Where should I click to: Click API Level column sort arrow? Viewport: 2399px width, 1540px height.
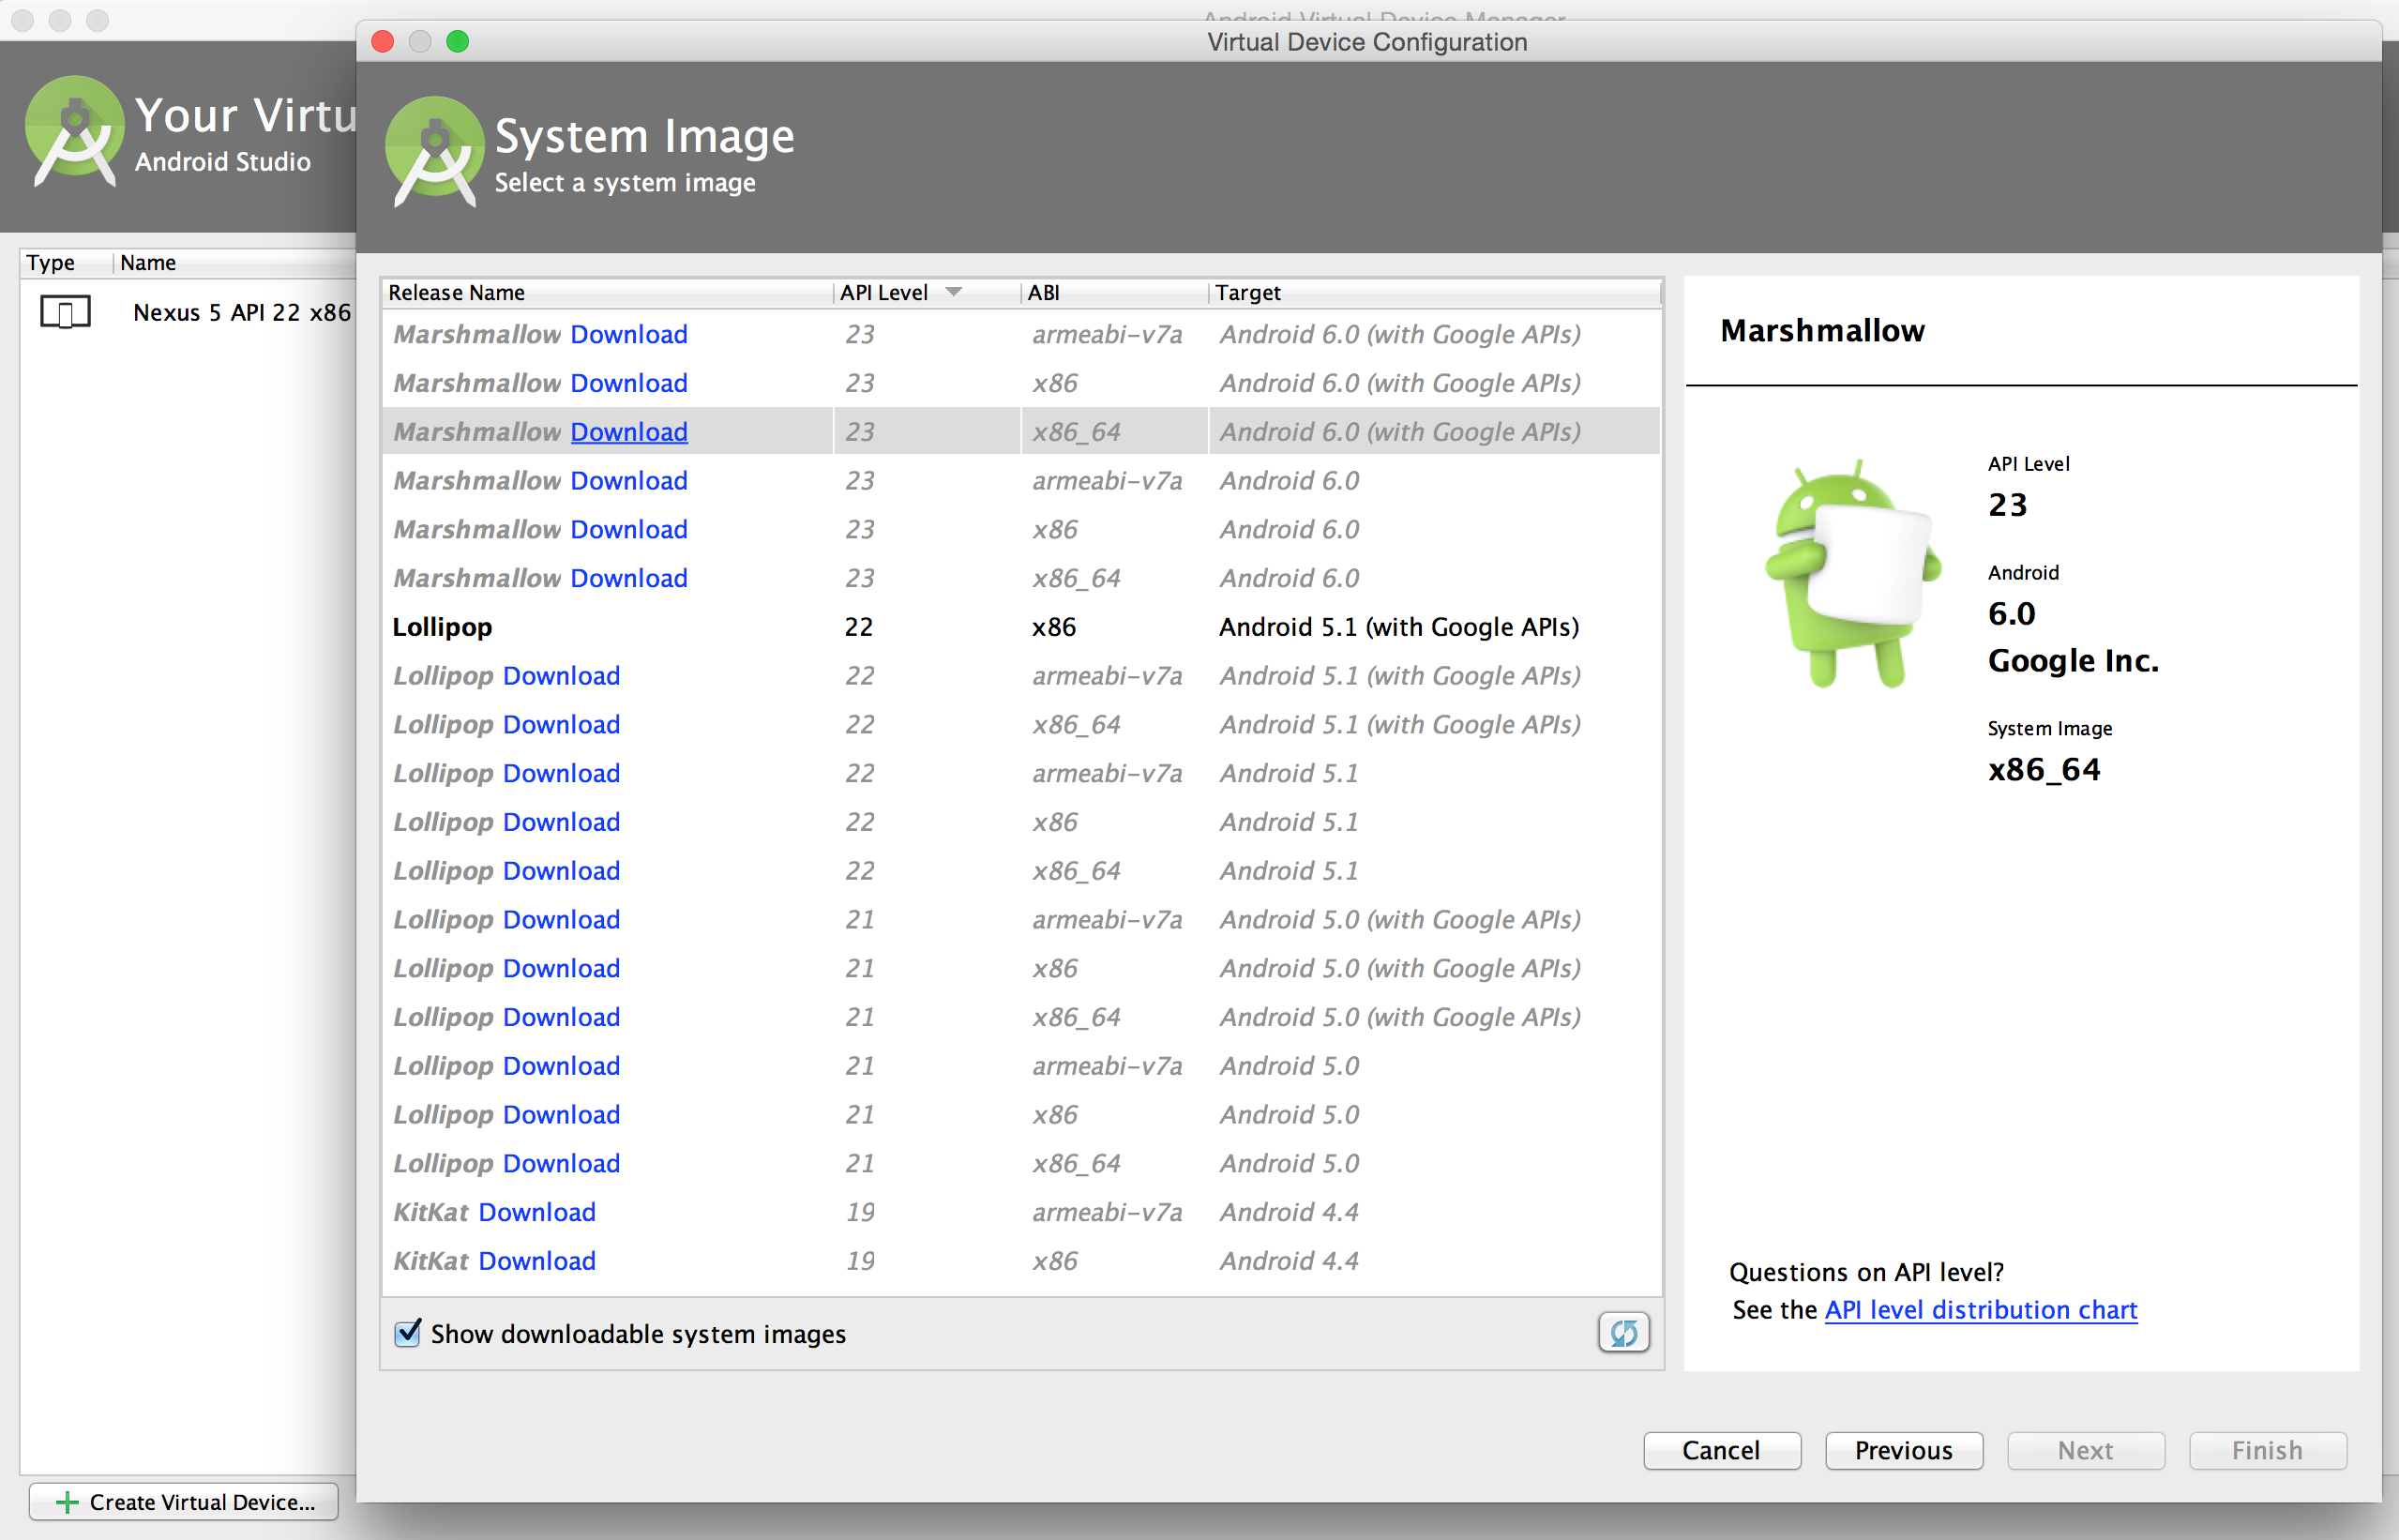coord(953,292)
